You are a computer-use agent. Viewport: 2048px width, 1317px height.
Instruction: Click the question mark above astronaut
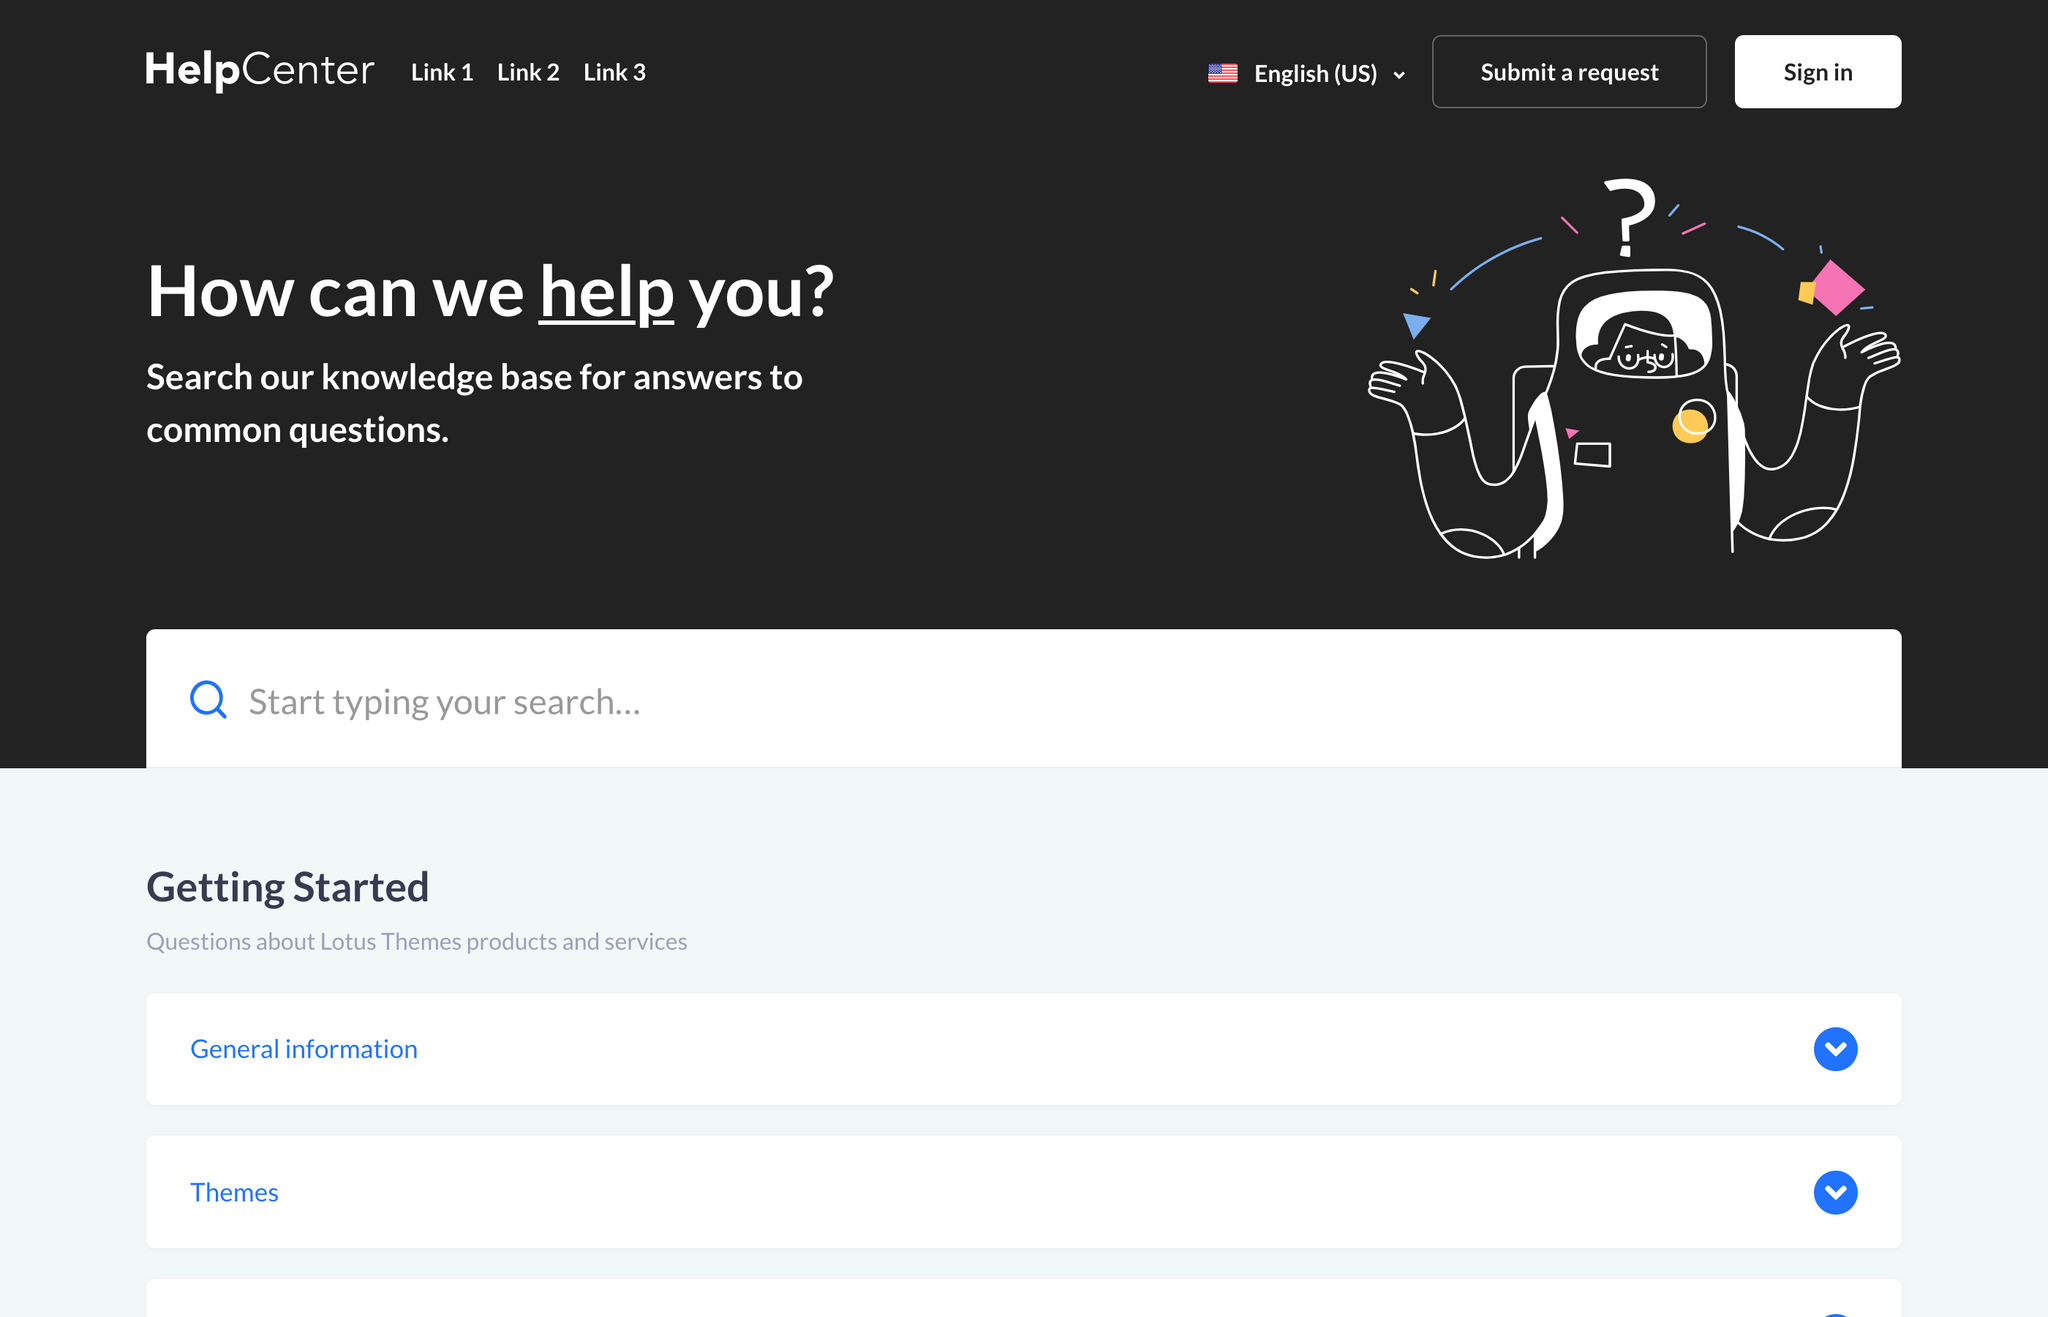1629,217
